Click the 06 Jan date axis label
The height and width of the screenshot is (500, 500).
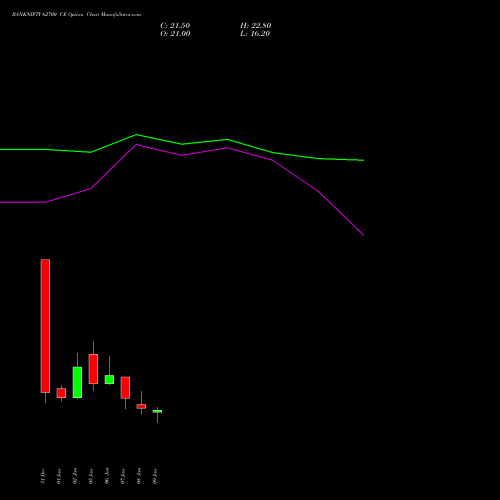(x=107, y=476)
